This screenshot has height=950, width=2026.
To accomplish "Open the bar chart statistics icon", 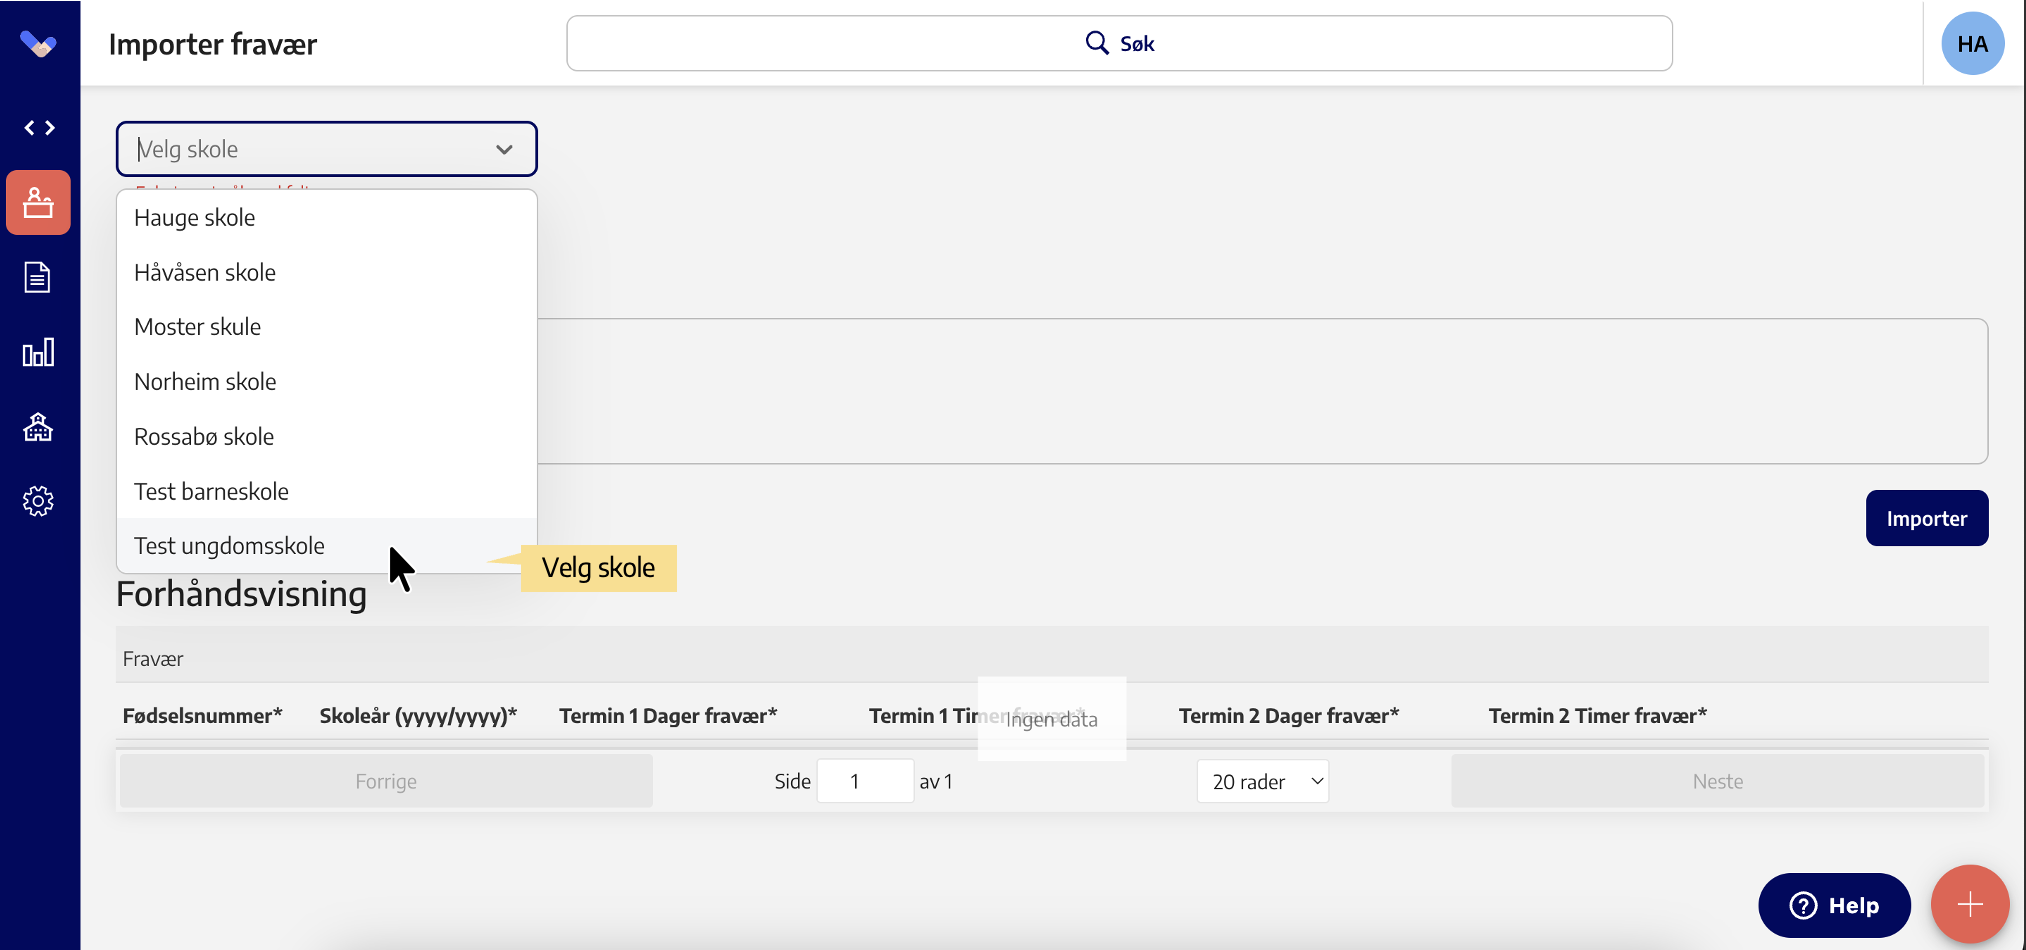I will 38,352.
